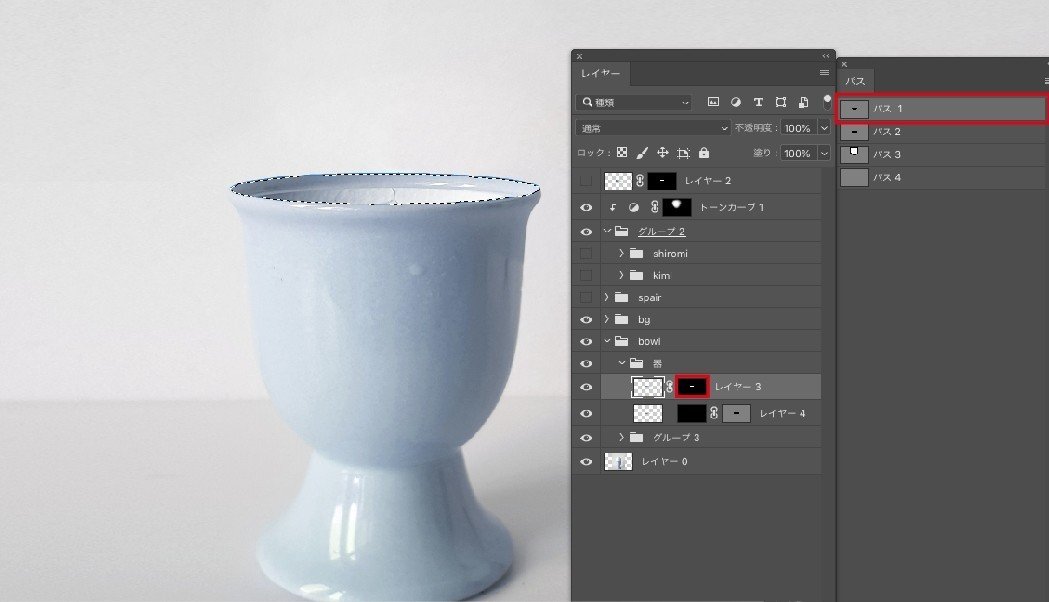1049x602 pixels.
Task: Hide the bowl group
Action: click(x=586, y=341)
